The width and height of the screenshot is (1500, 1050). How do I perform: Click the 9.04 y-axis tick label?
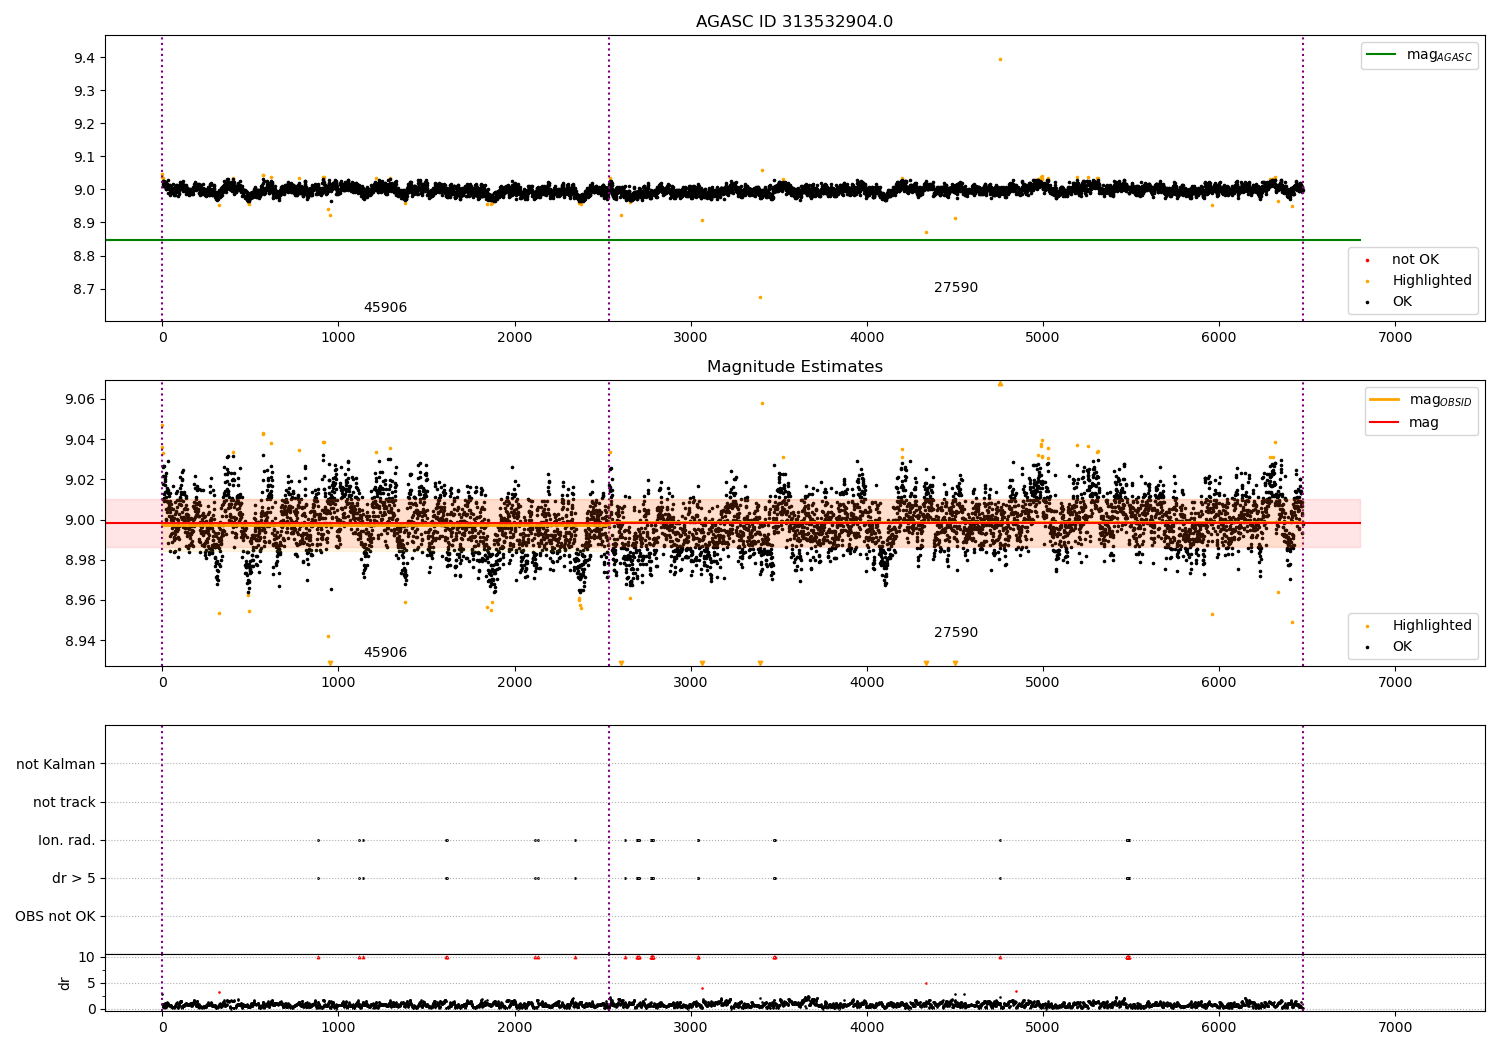(x=80, y=440)
